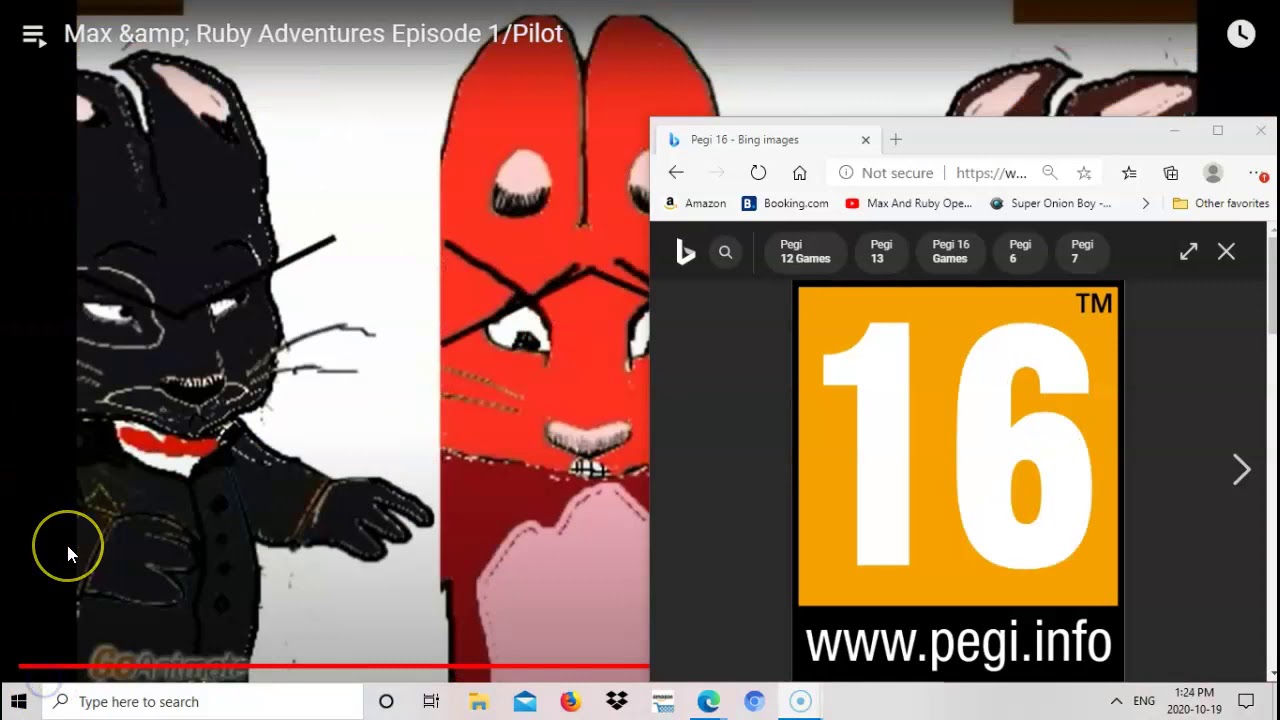Open the taskbar clock and date

coord(1194,701)
